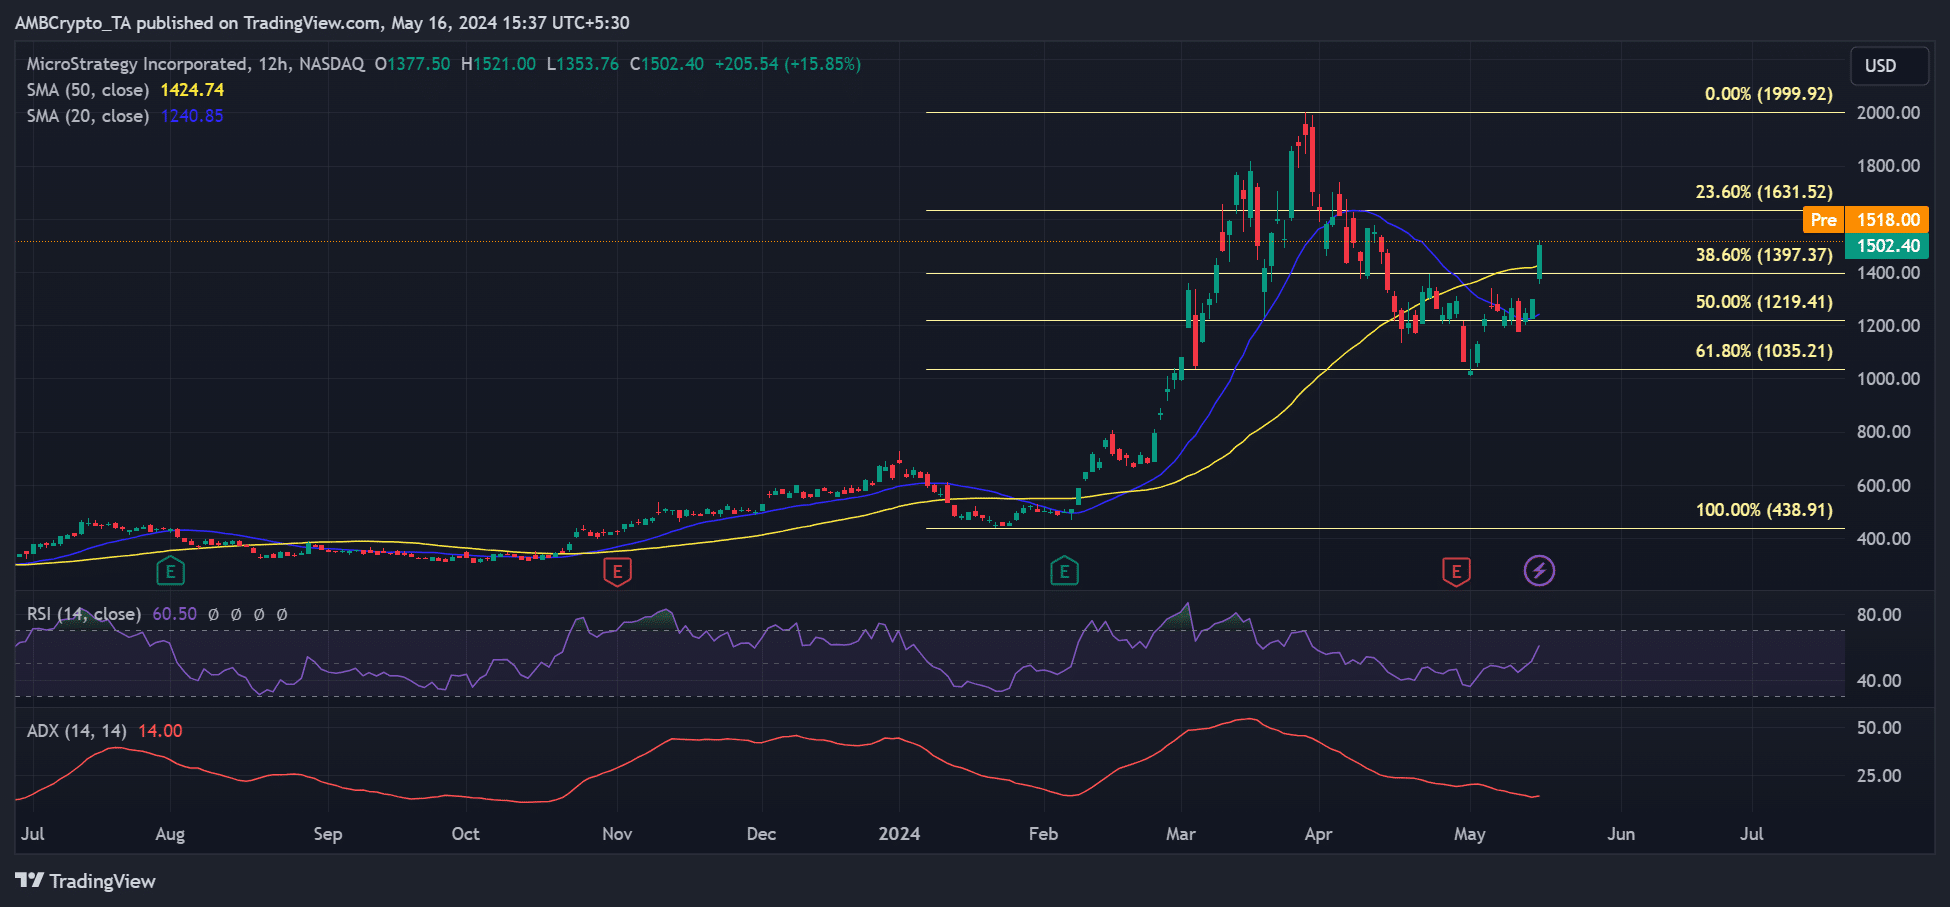Click the 23.60% (1631.52) Fibonacci label

pos(1764,192)
